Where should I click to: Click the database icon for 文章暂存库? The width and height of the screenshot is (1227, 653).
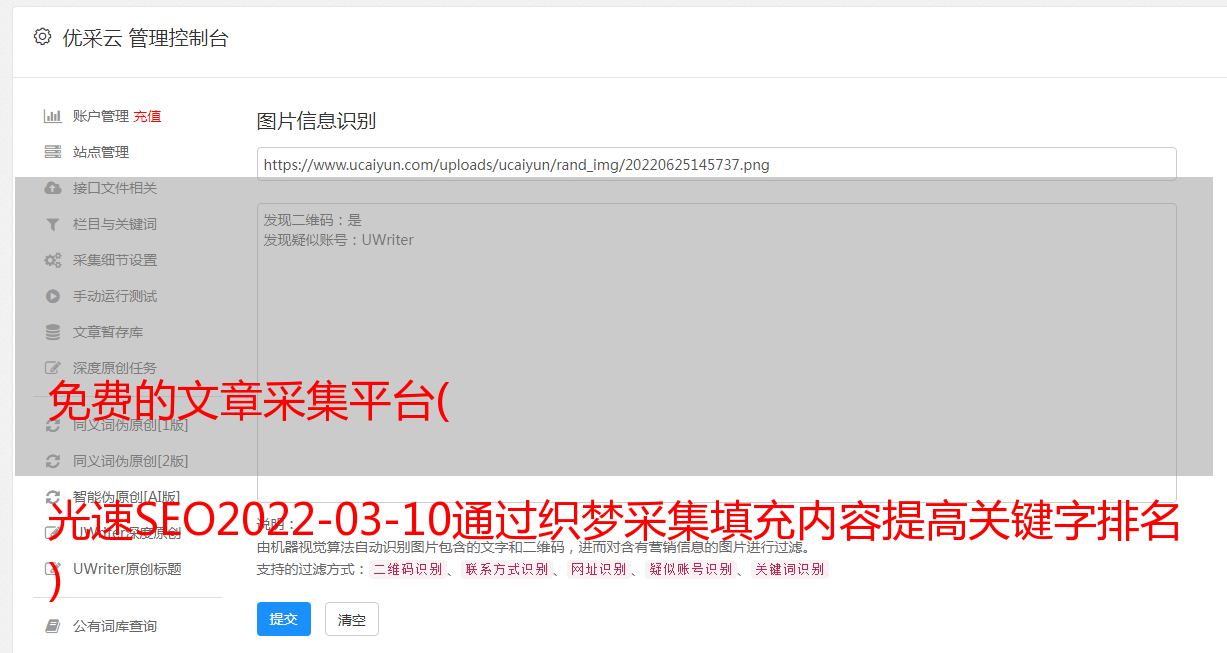pos(53,332)
